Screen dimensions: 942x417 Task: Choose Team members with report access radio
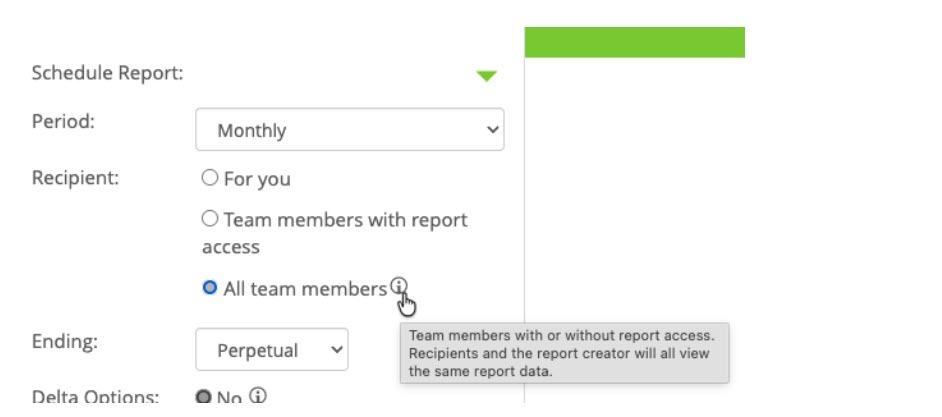pyautogui.click(x=209, y=218)
